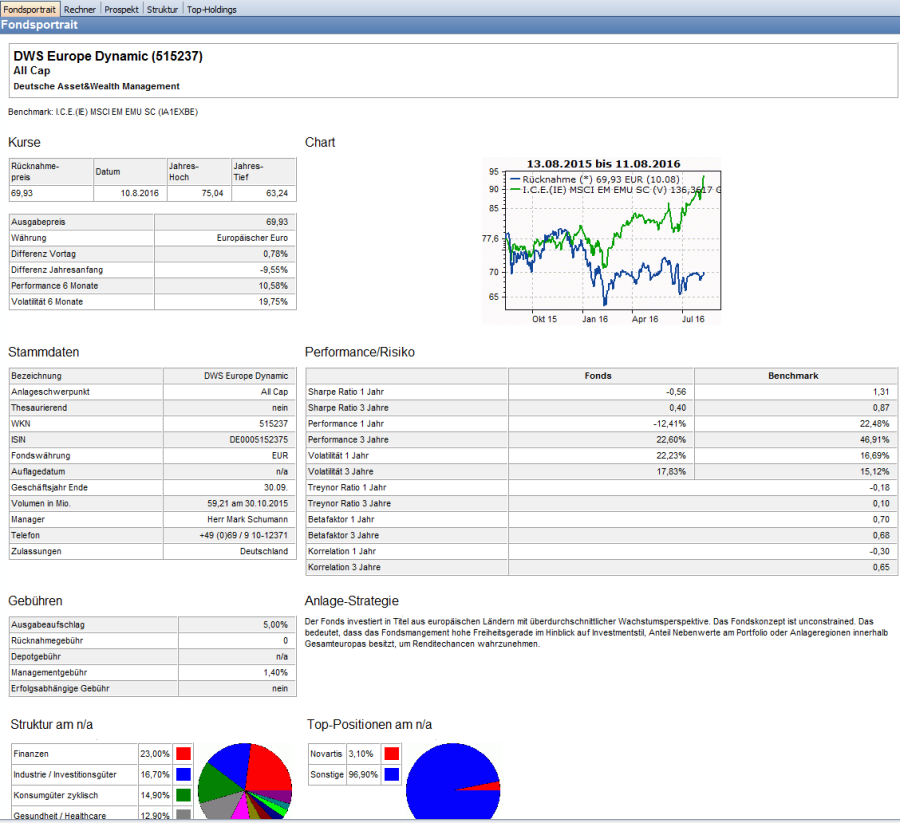Click the green Konsumgüter zyklisch swatch

[183, 795]
